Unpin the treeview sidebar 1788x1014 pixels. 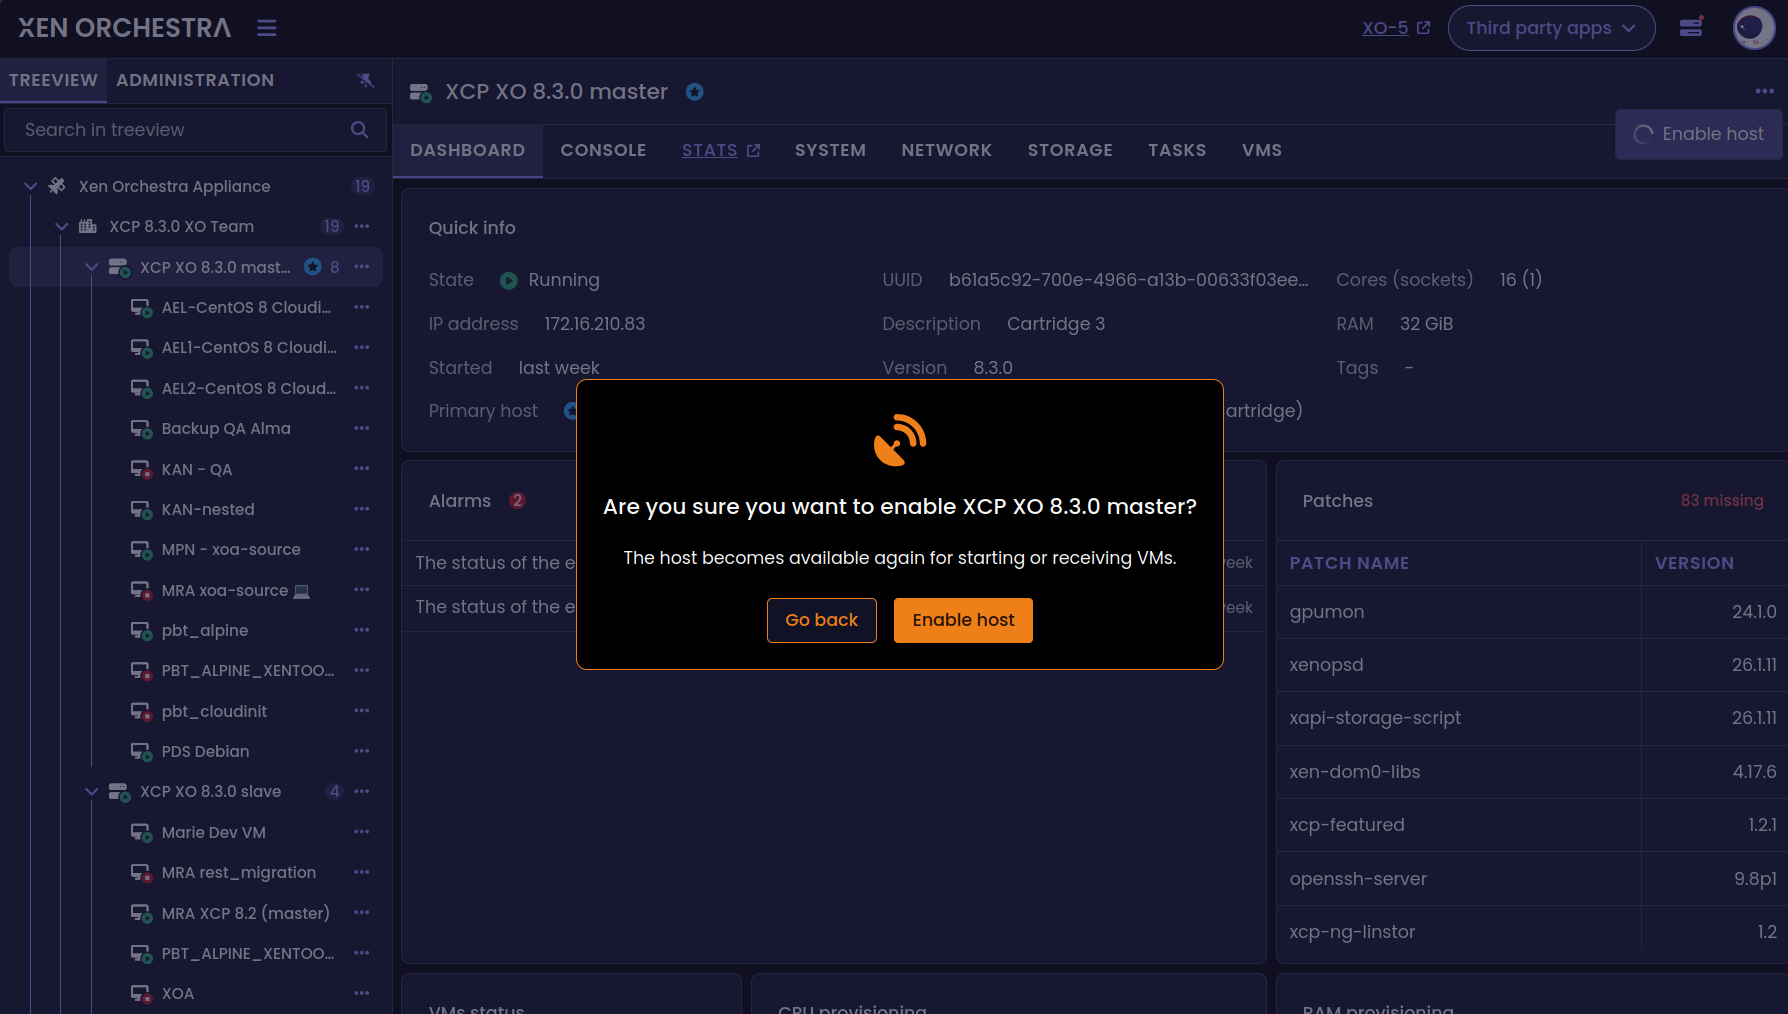point(366,80)
